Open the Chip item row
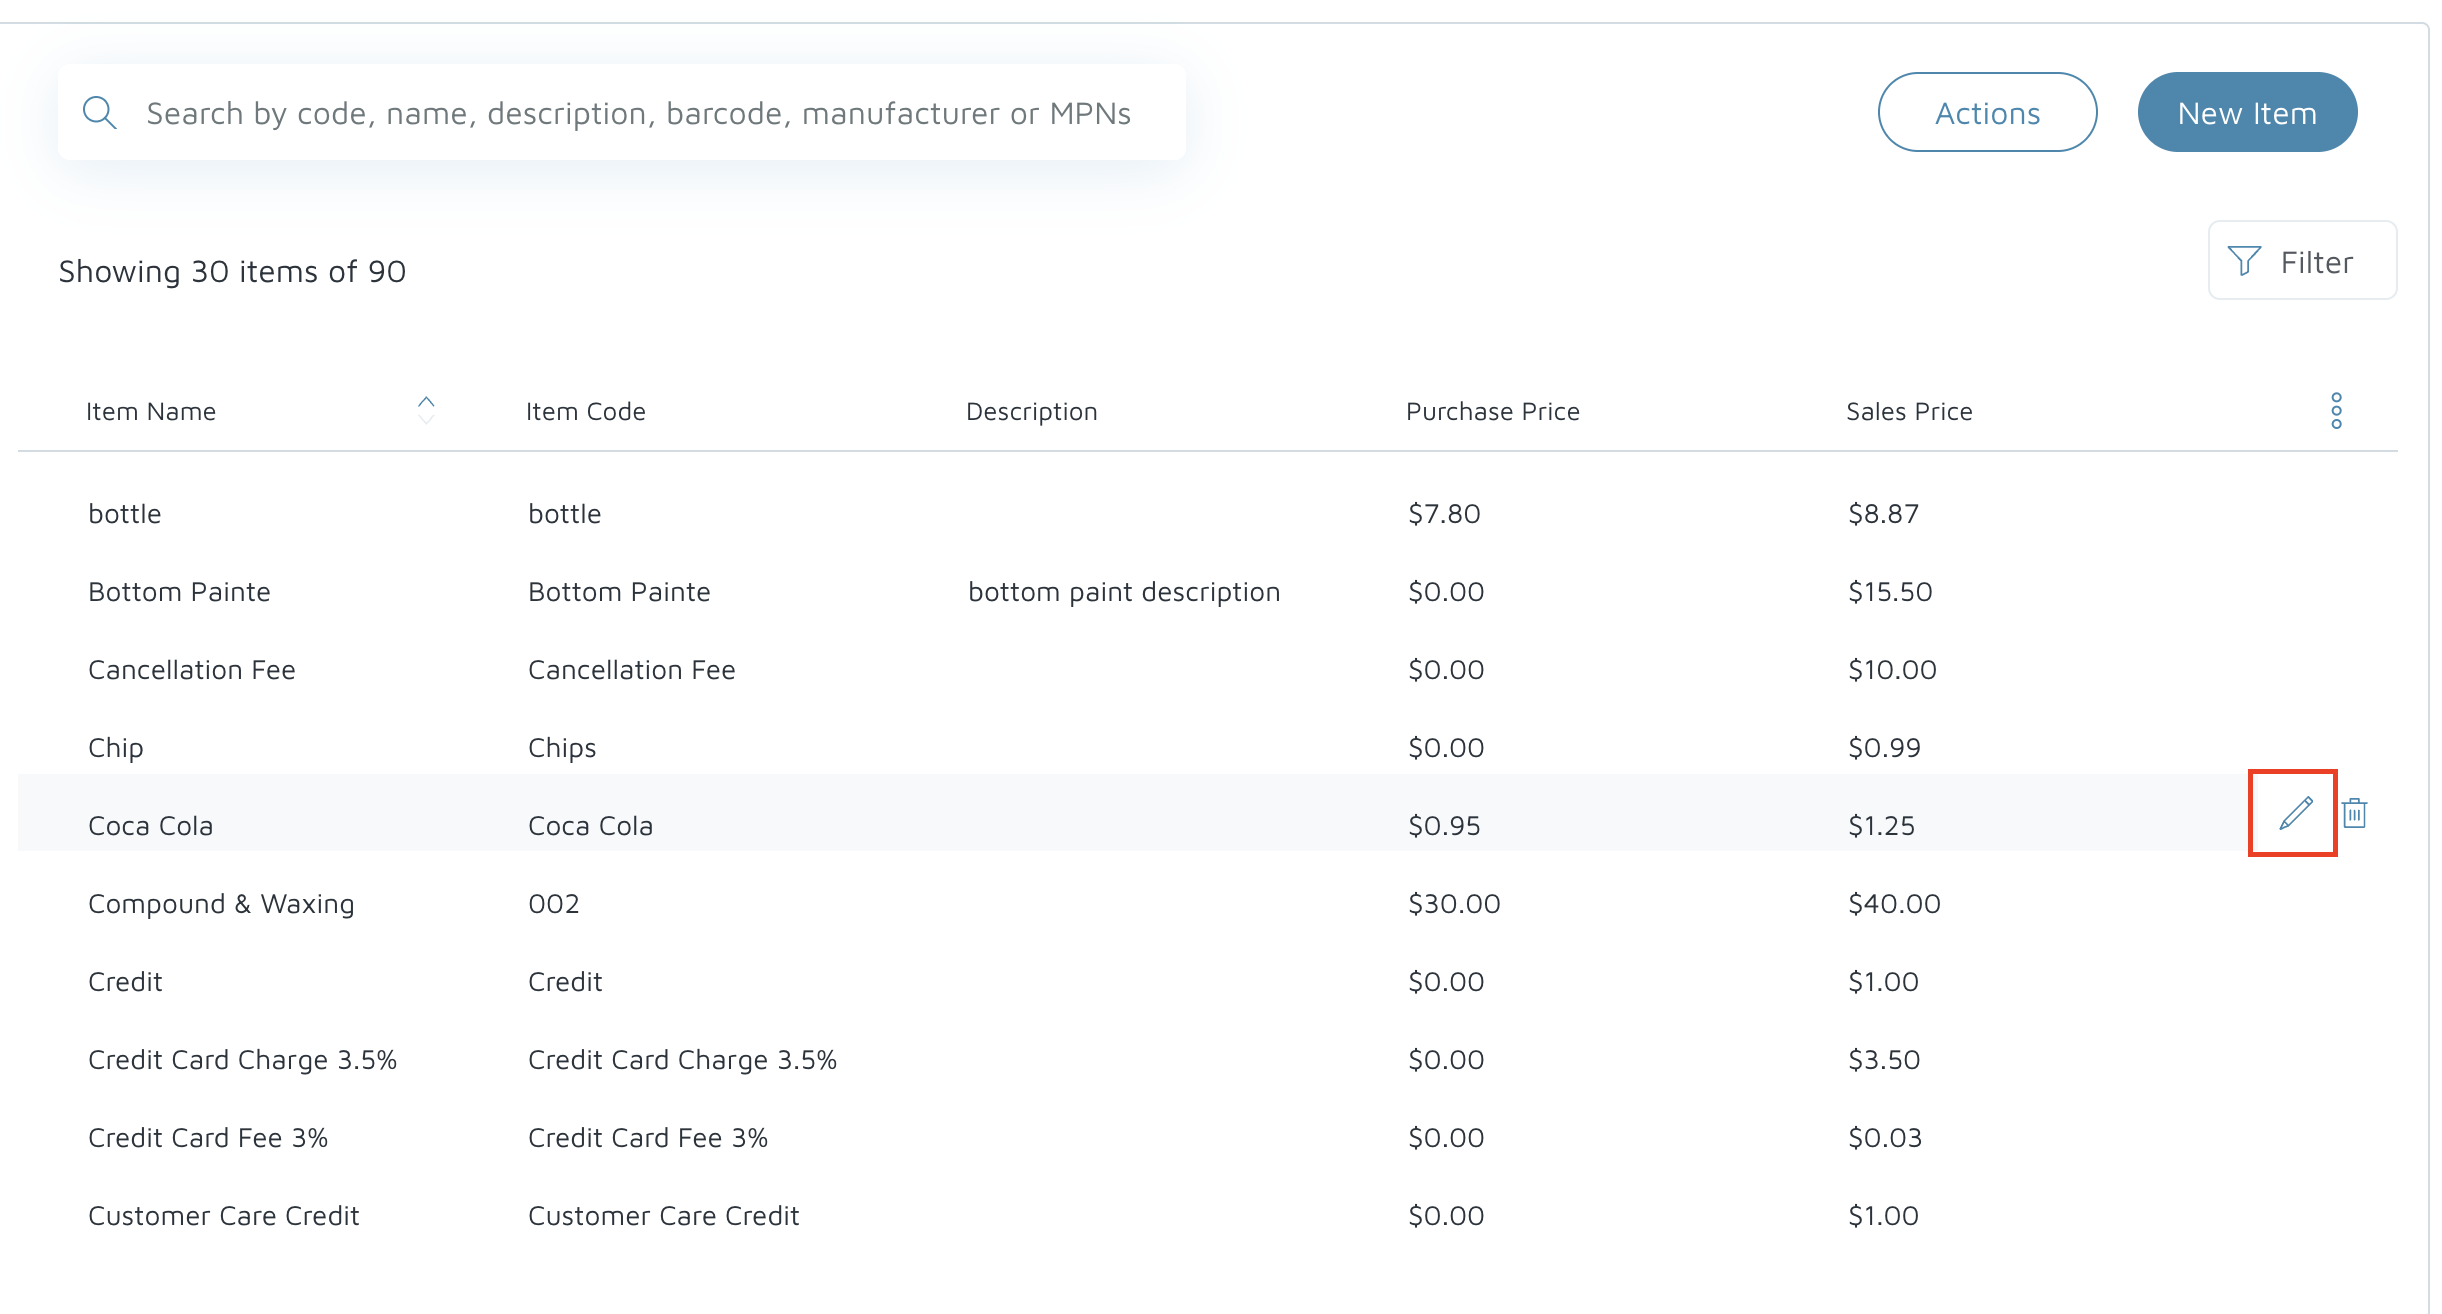This screenshot has height=1314, width=2442. tap(116, 748)
